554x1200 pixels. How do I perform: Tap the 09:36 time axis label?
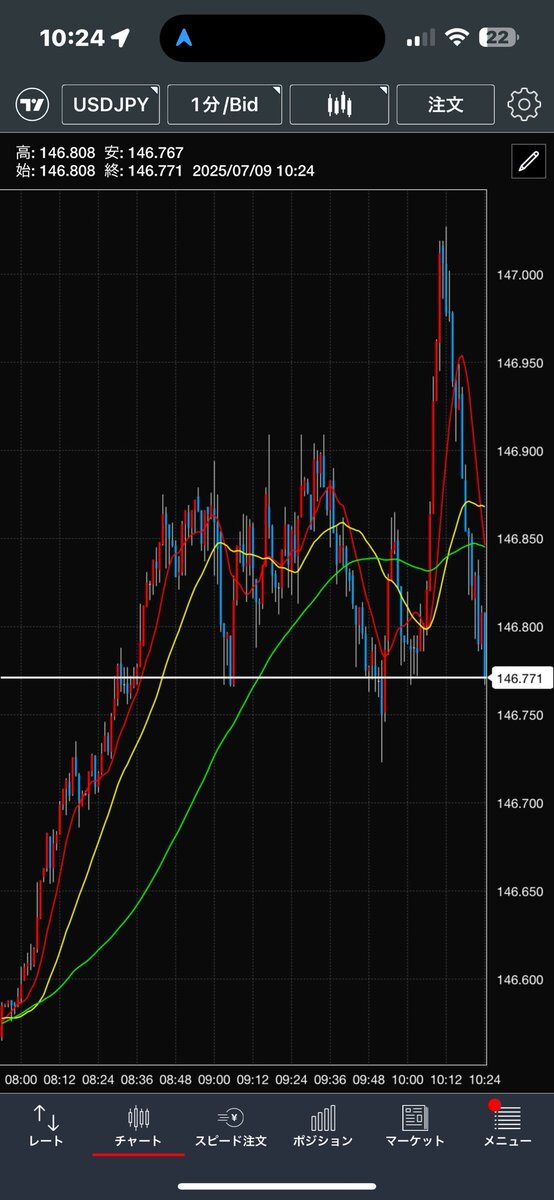pyautogui.click(x=329, y=1080)
